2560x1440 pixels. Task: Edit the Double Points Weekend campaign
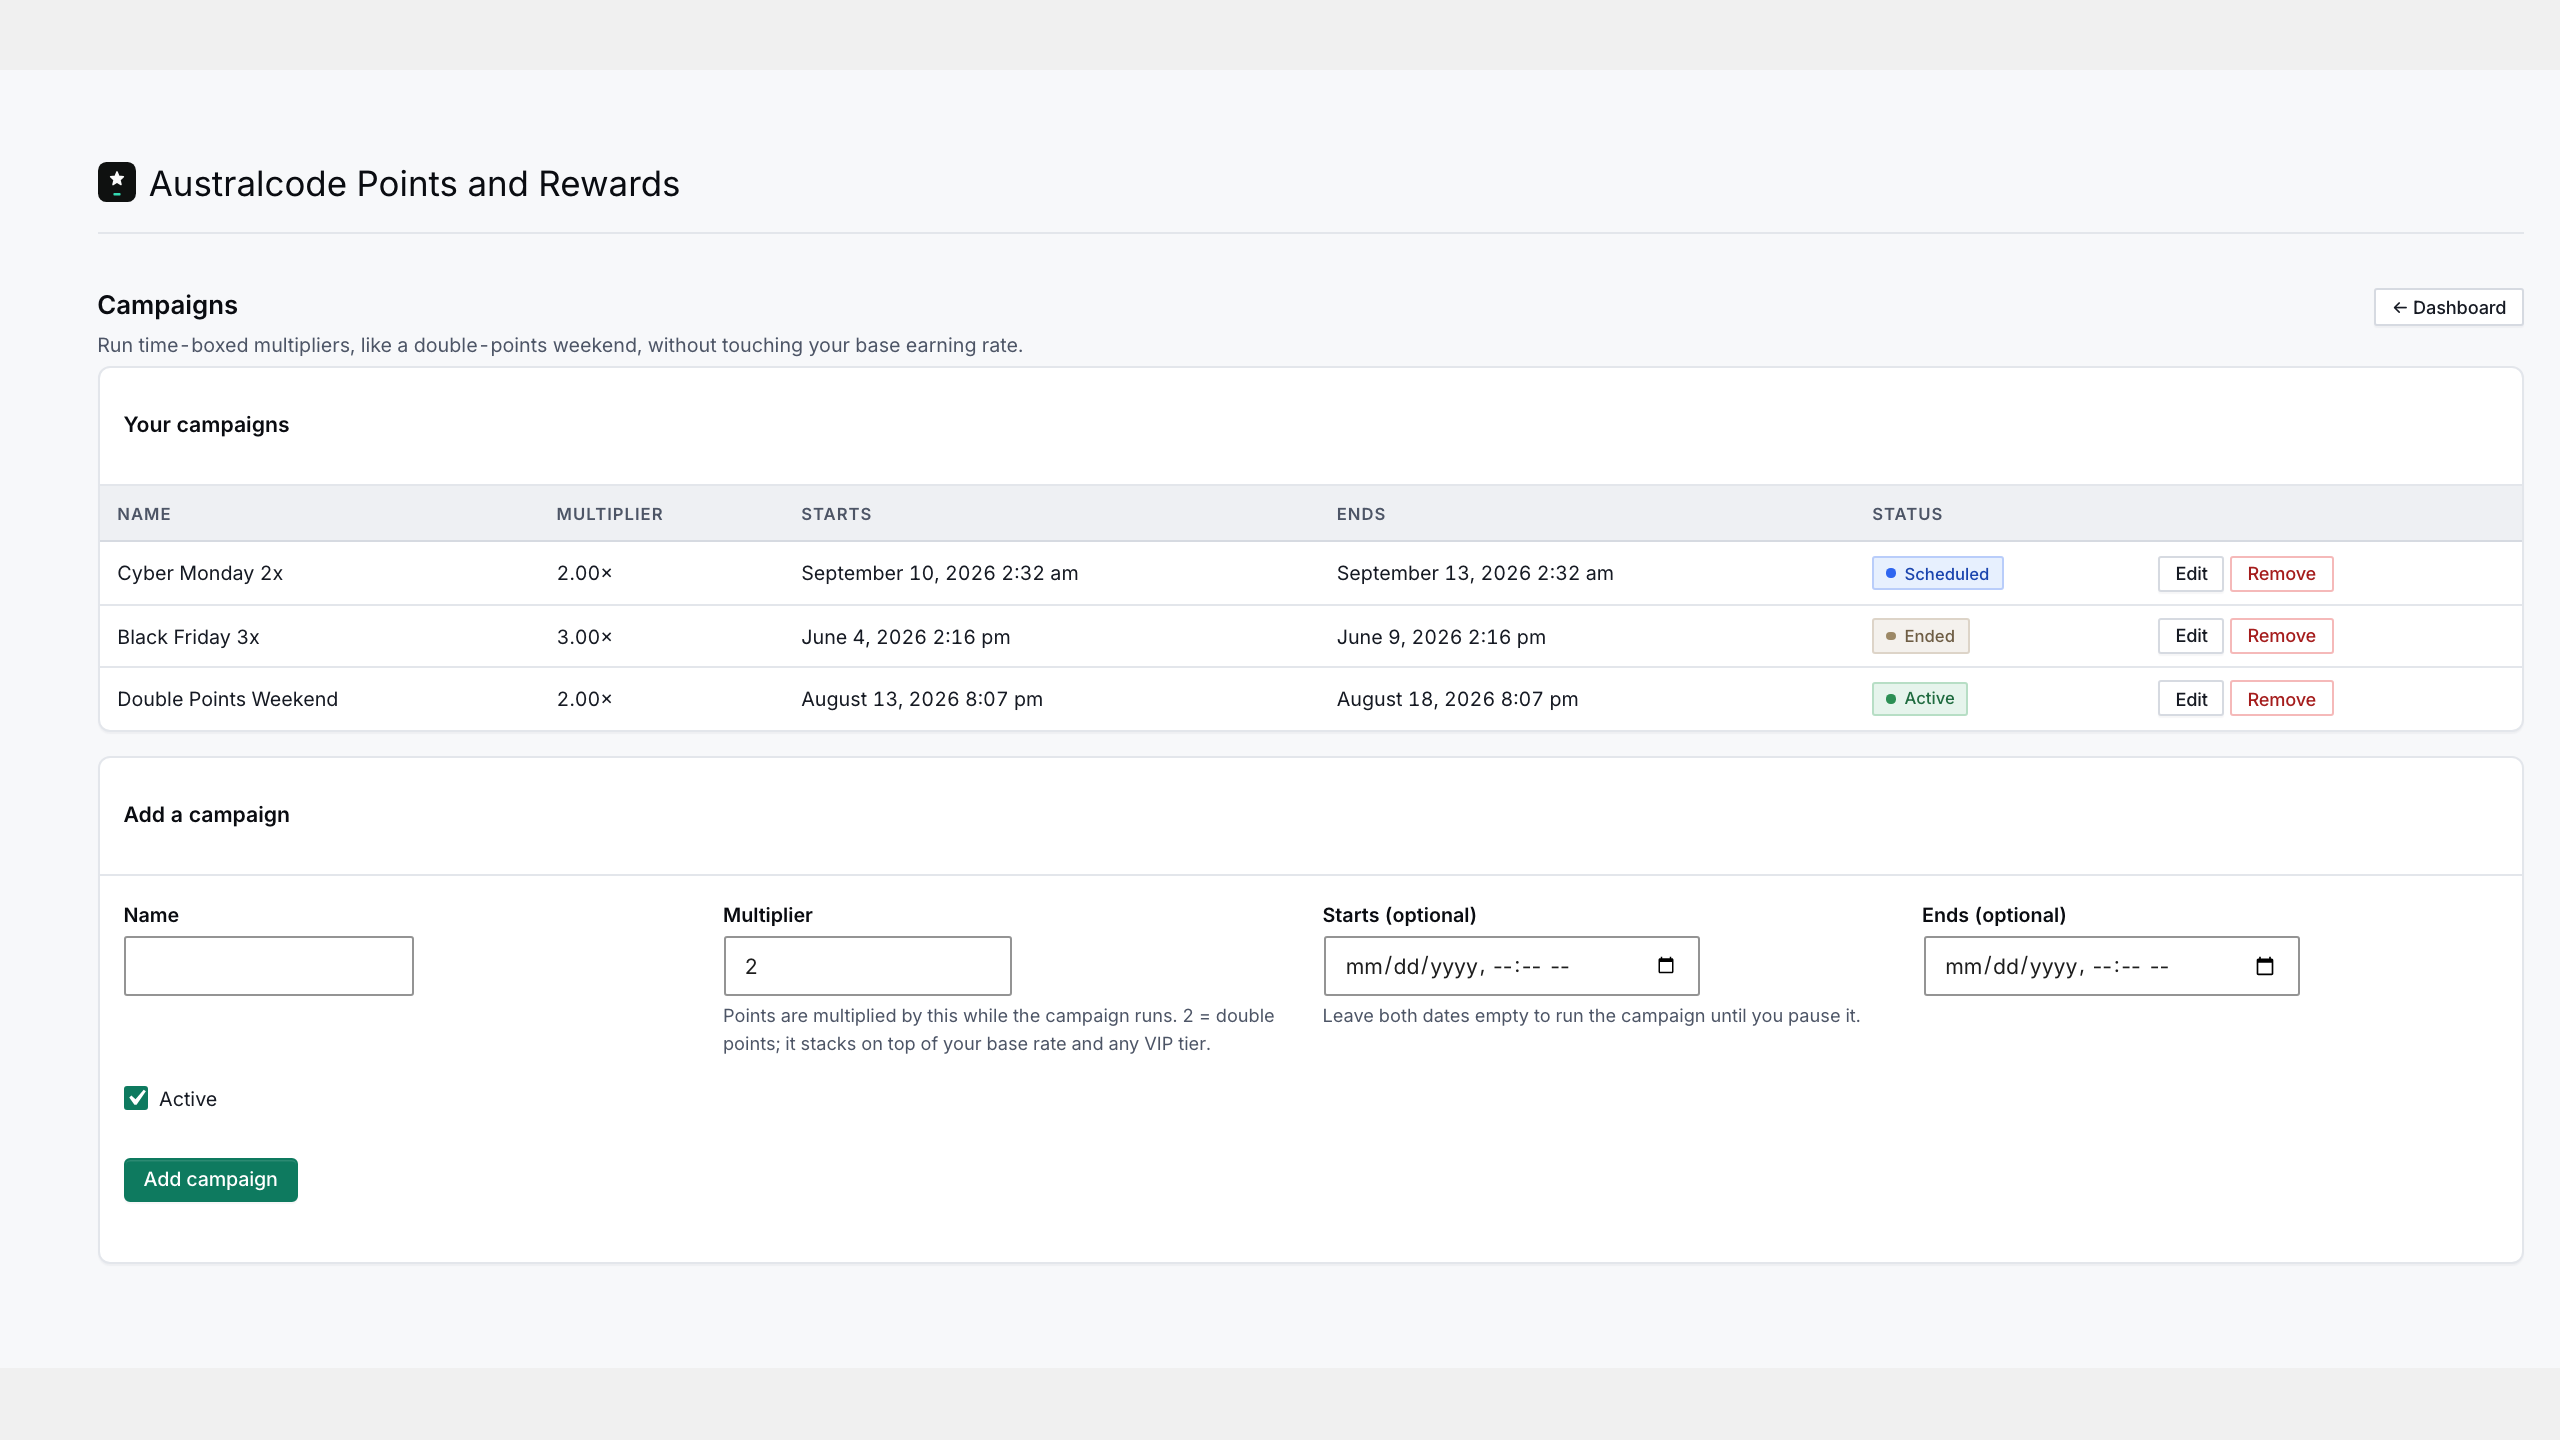pyautogui.click(x=2190, y=699)
